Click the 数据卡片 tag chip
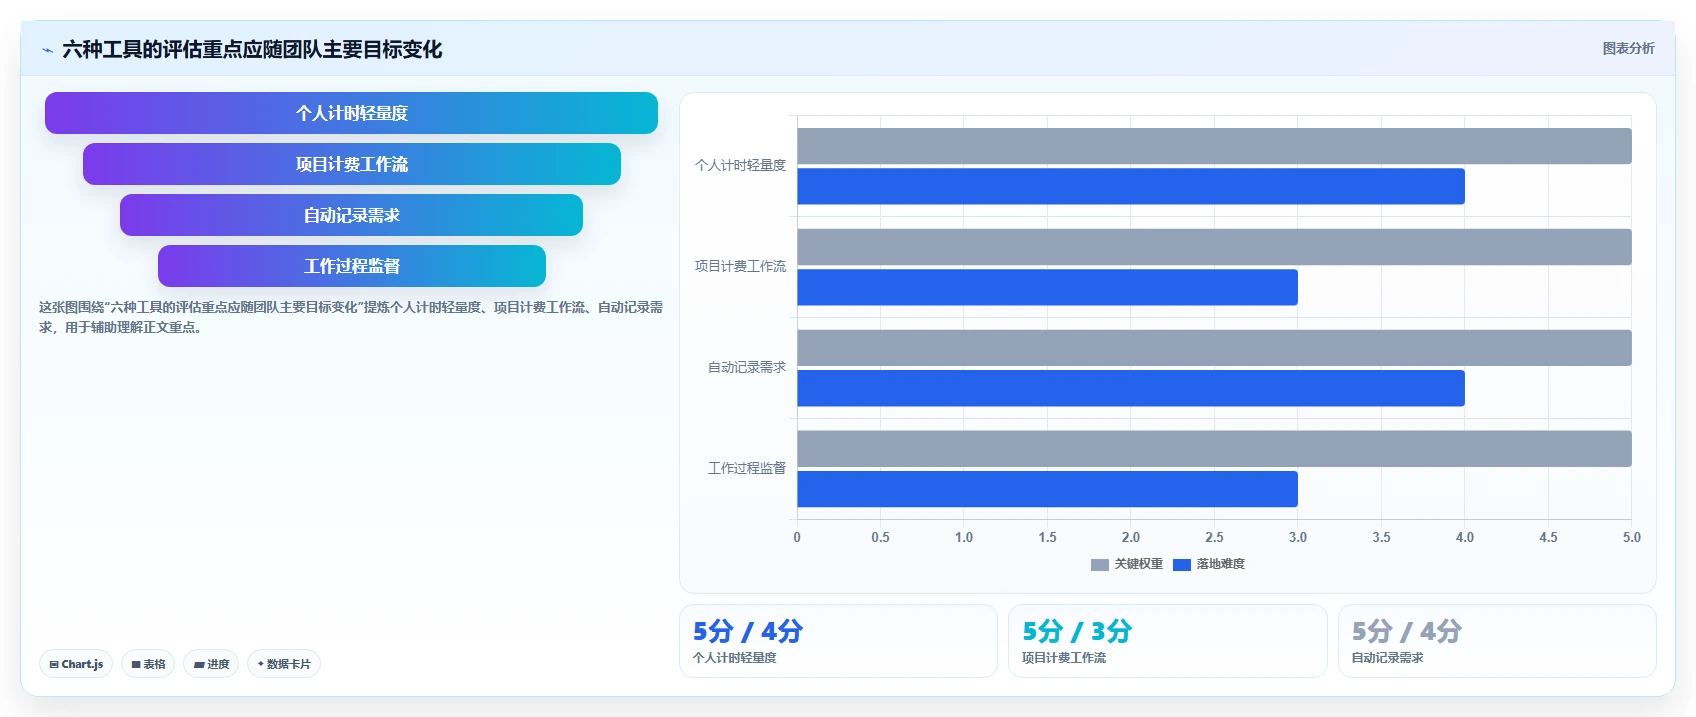1696x717 pixels. tap(284, 664)
